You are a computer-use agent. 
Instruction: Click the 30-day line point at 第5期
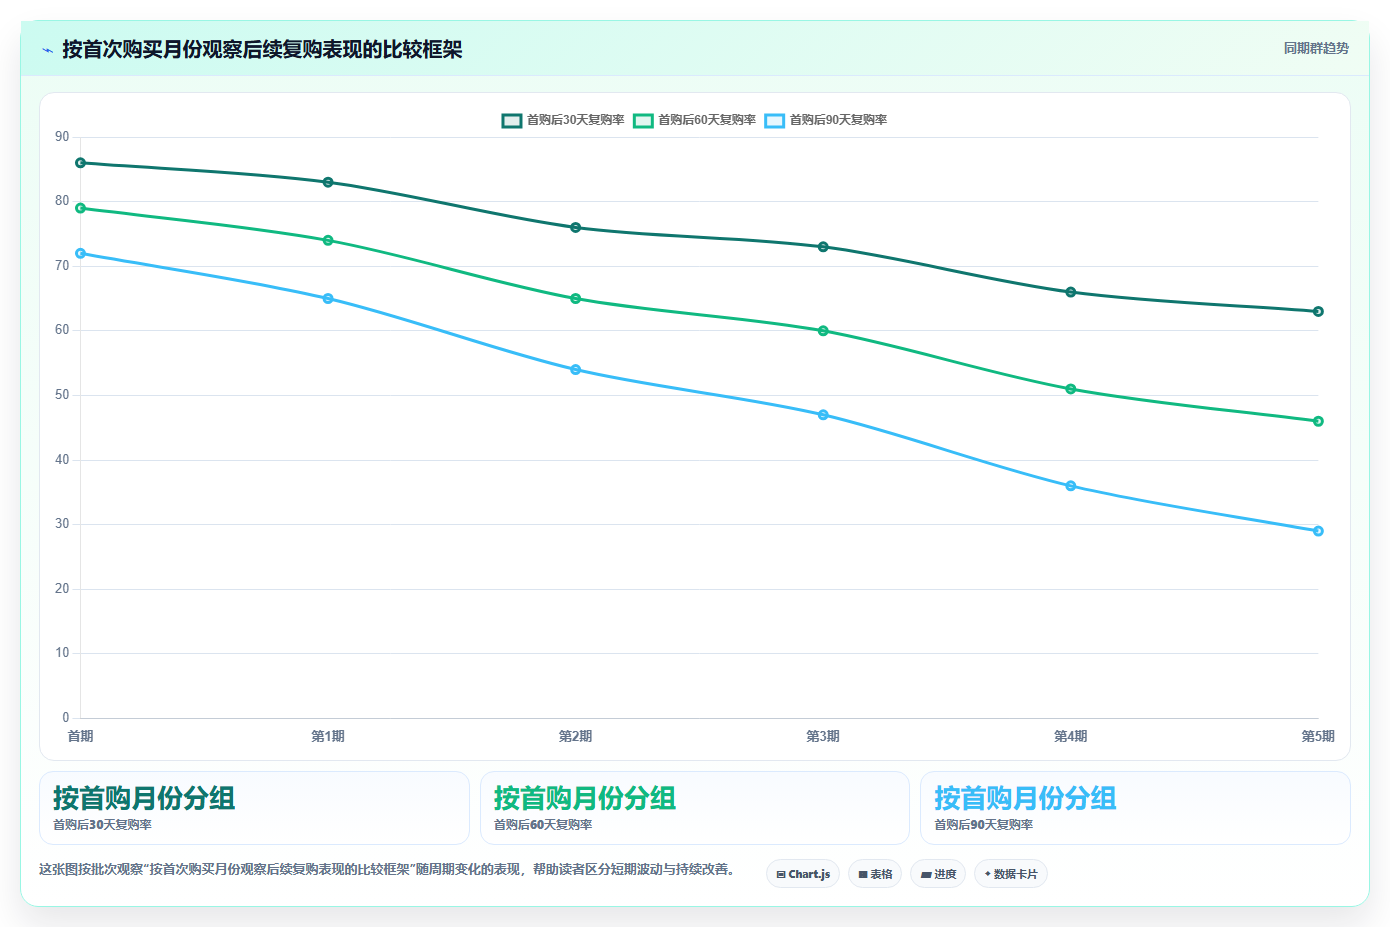[x=1318, y=312]
